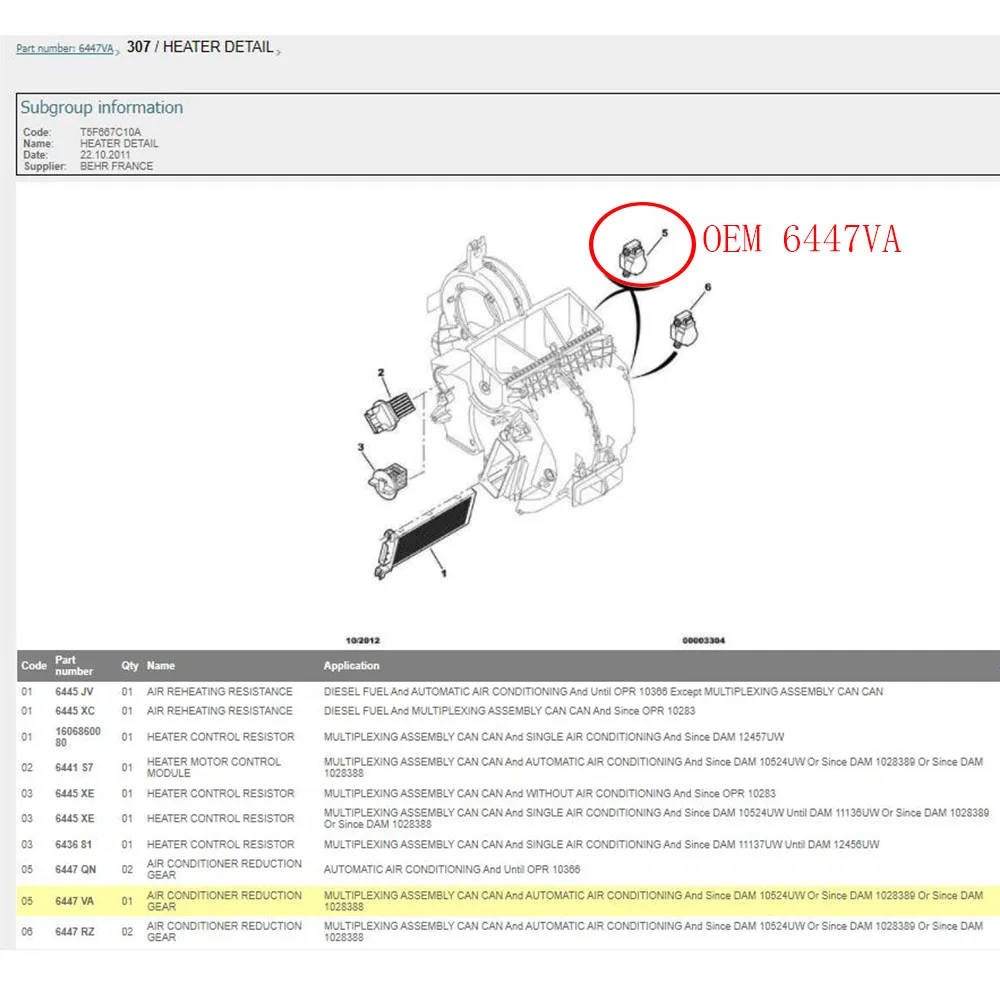Click 'AIR REHEATING RESISTANCE' in the 6445 JV row
Viewport: 1000px width, 1000px height.
tap(219, 691)
